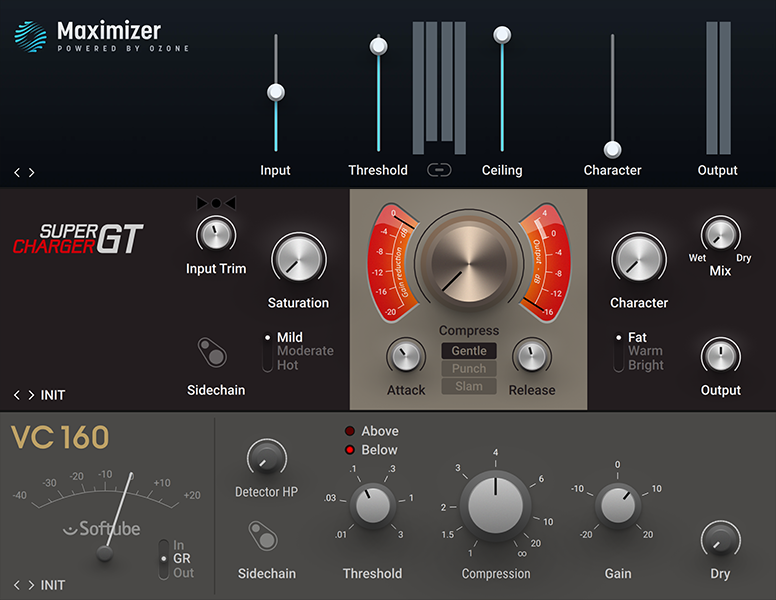This screenshot has height=600, width=776.
Task: Set VC 160 meter to Out
Action: click(x=184, y=573)
